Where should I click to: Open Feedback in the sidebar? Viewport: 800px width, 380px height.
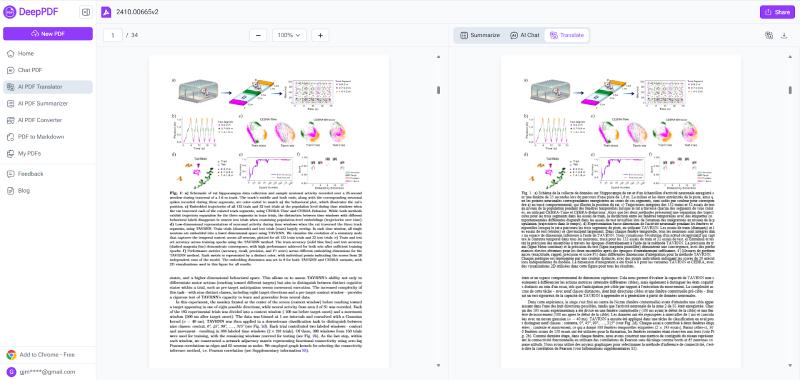(x=48, y=174)
